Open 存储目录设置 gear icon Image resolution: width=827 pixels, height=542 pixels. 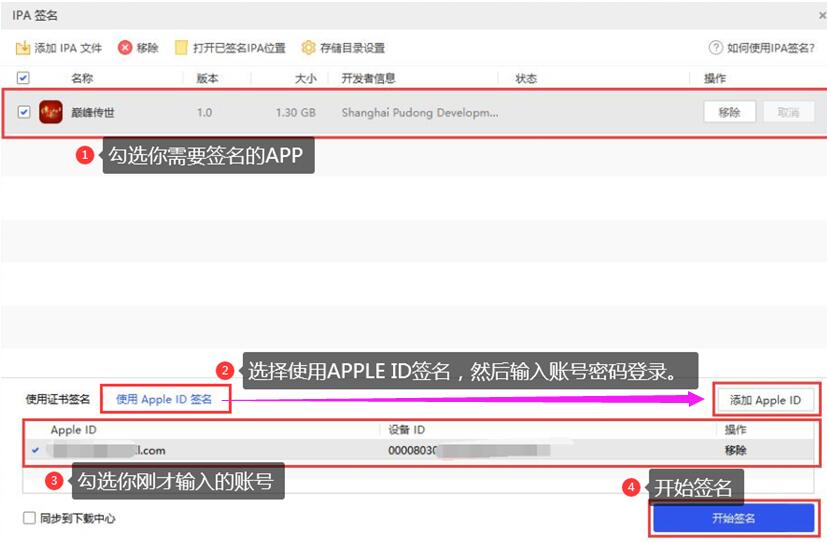309,48
